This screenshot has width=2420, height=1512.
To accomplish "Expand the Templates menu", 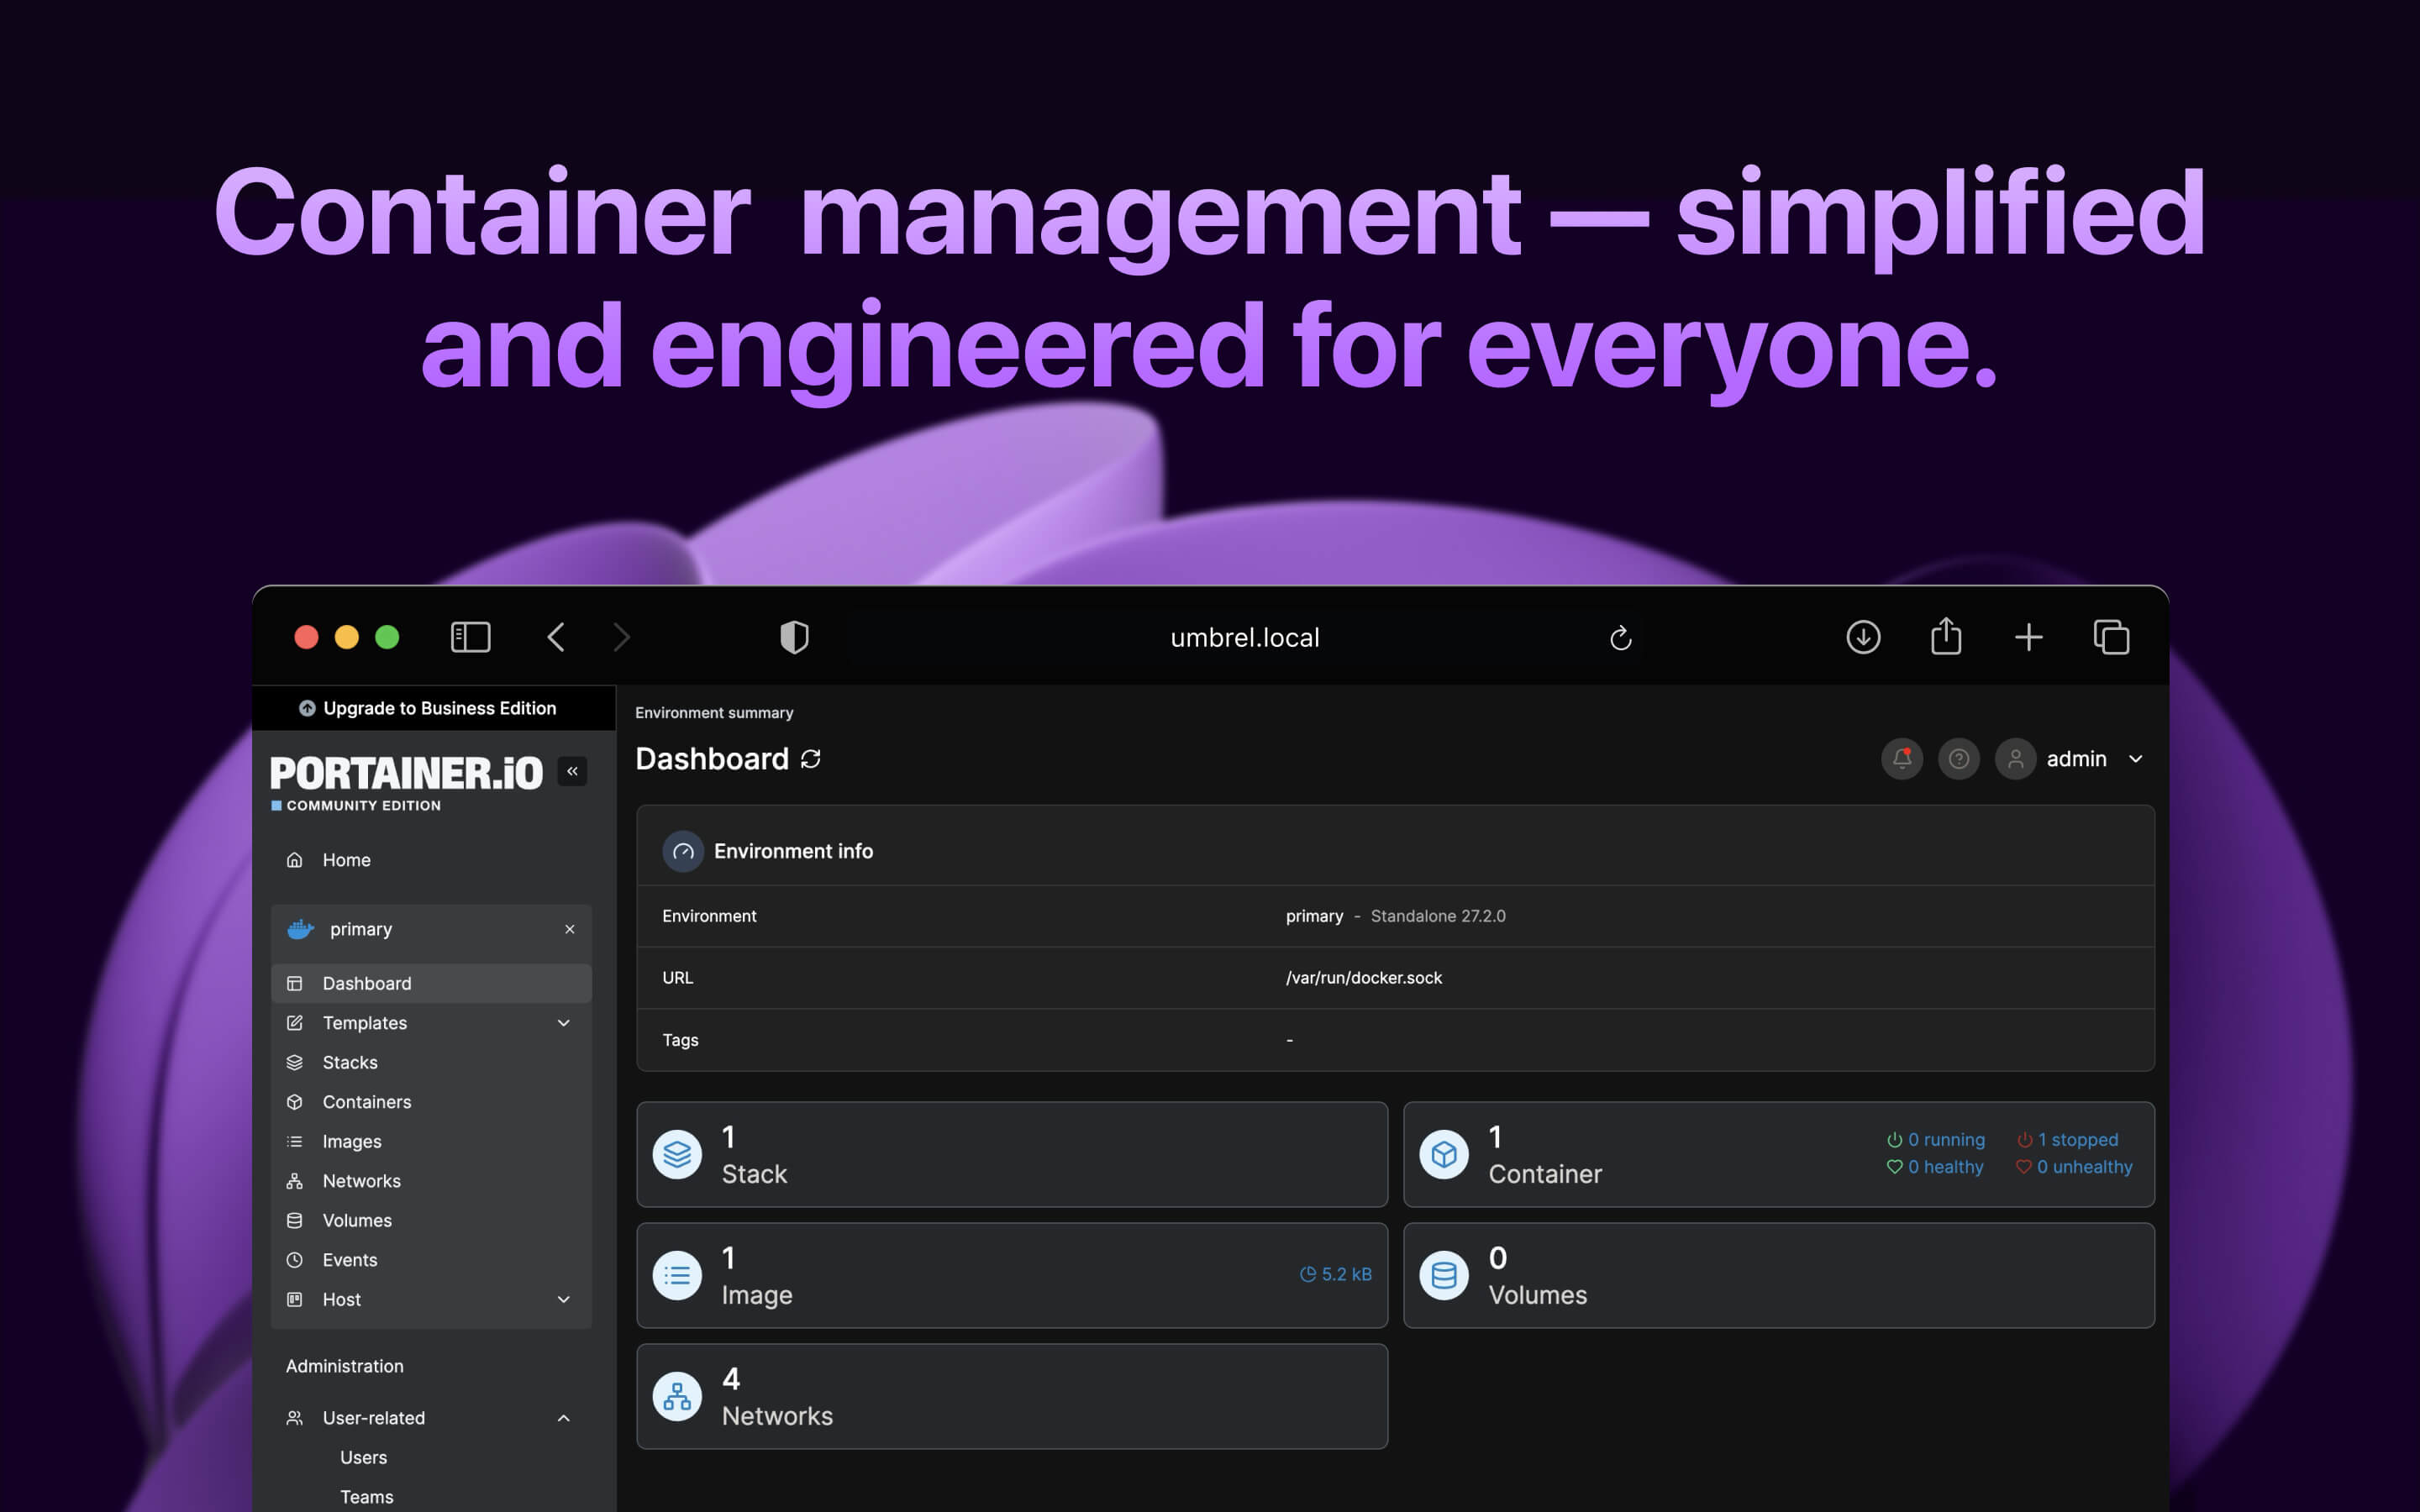I will (x=363, y=1022).
